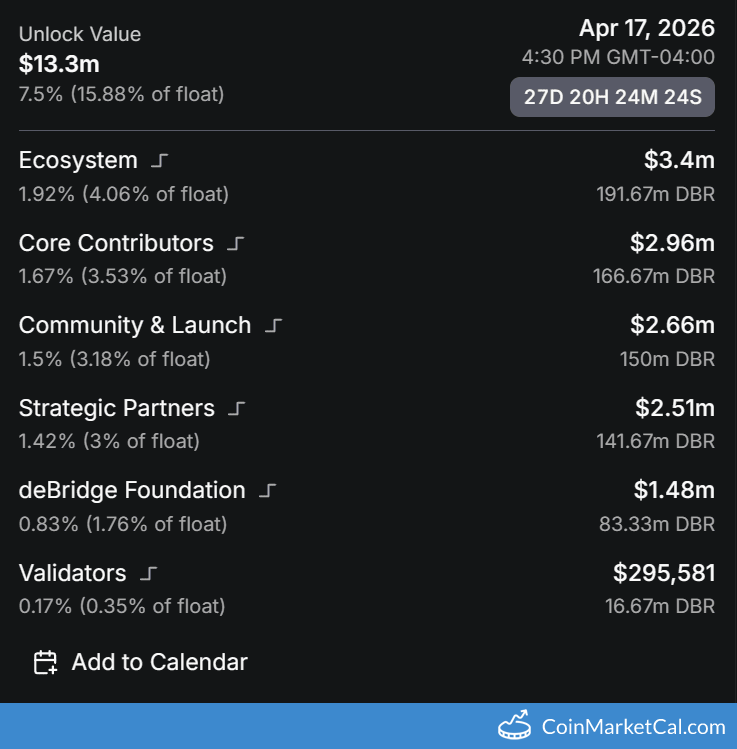Click the $13.3m unlock value

(x=59, y=64)
